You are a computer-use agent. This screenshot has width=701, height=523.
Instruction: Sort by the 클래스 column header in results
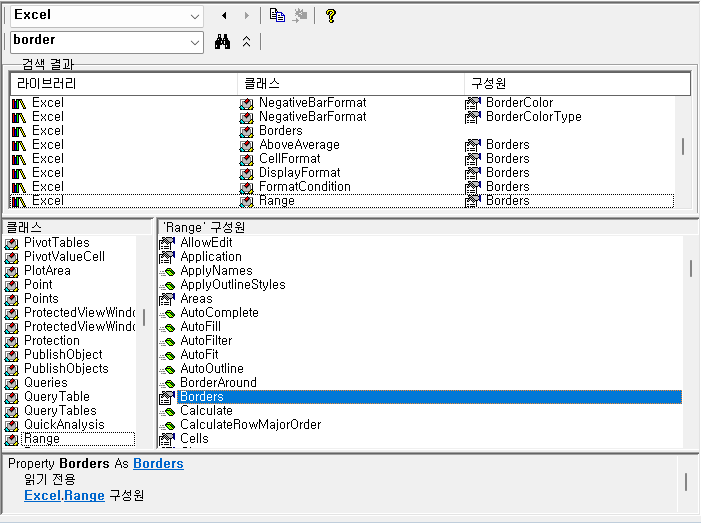351,84
